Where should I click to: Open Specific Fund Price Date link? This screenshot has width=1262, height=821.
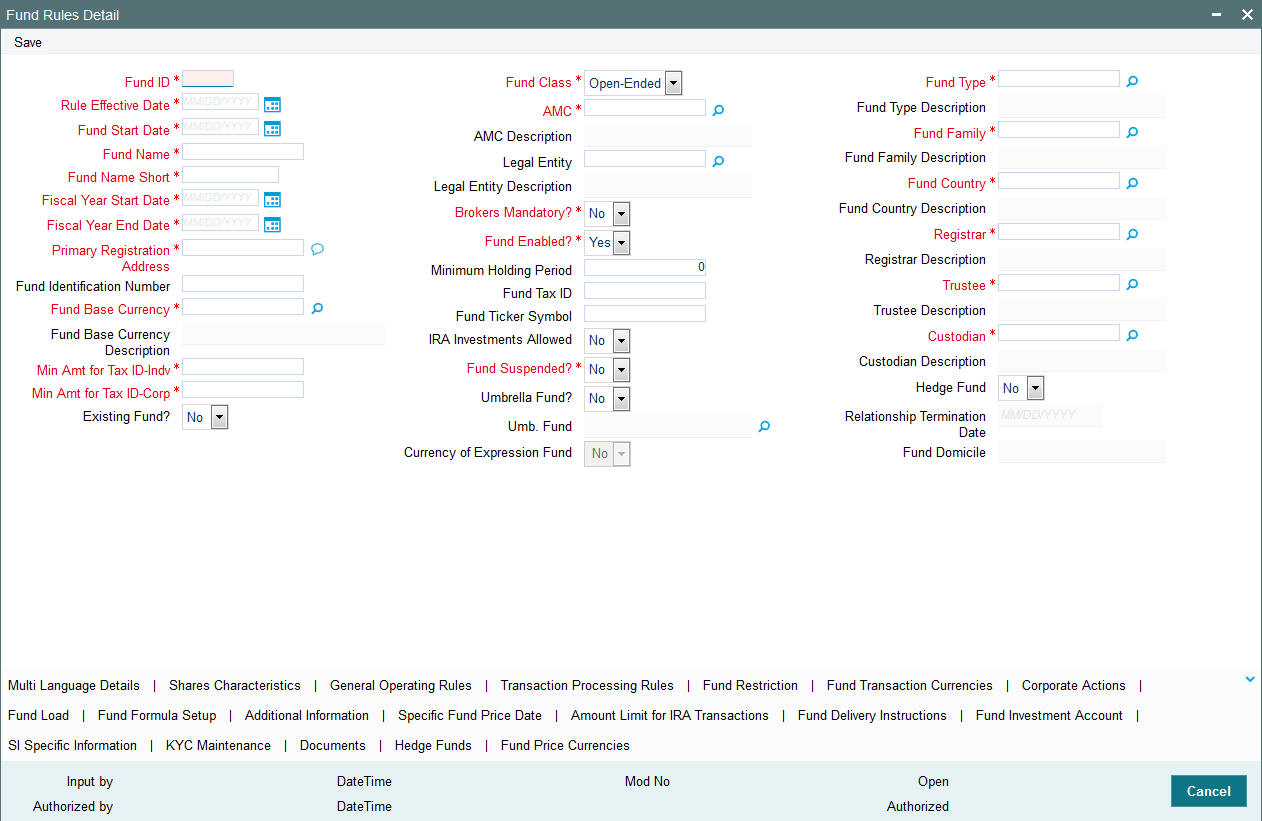coord(470,716)
